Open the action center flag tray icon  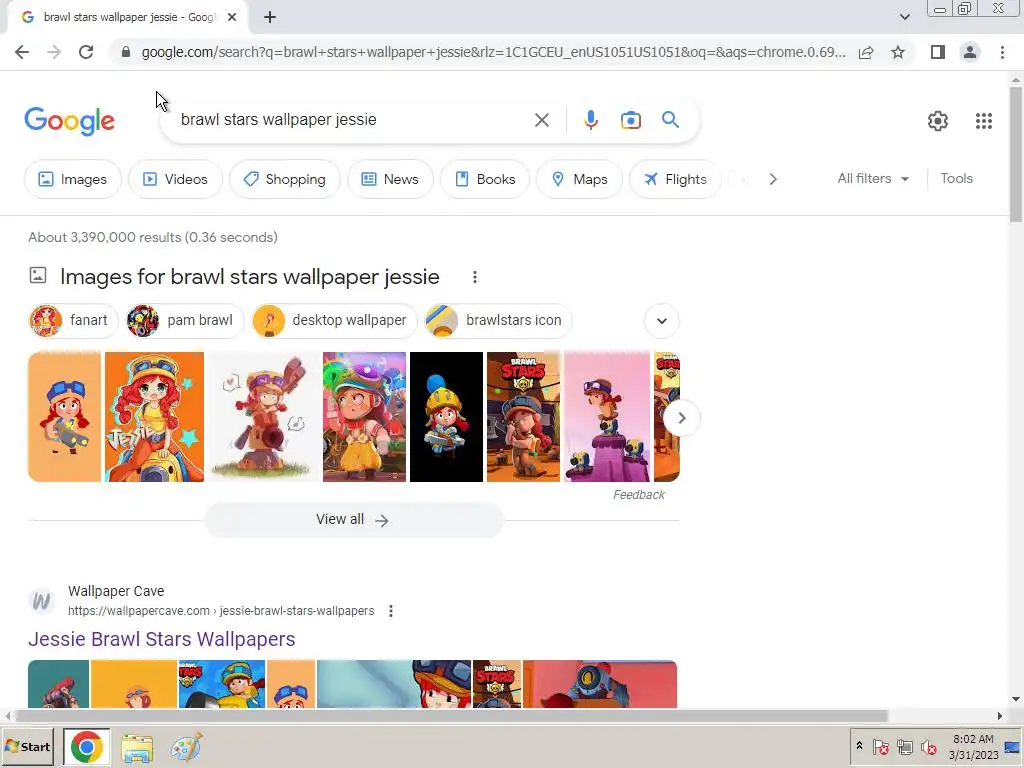click(880, 746)
